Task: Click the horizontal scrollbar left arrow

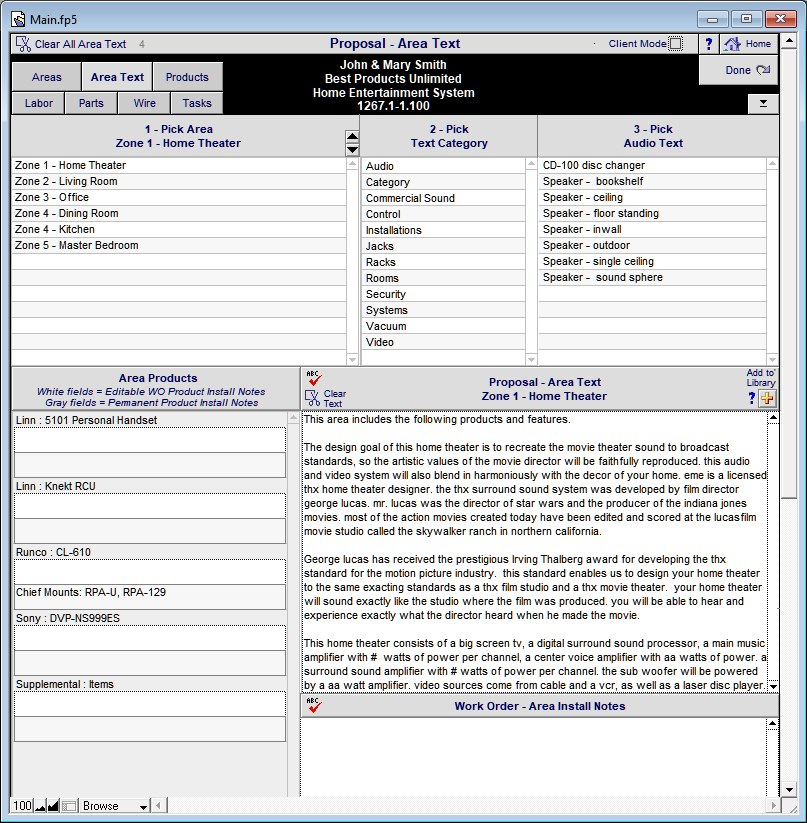Action: click(158, 805)
